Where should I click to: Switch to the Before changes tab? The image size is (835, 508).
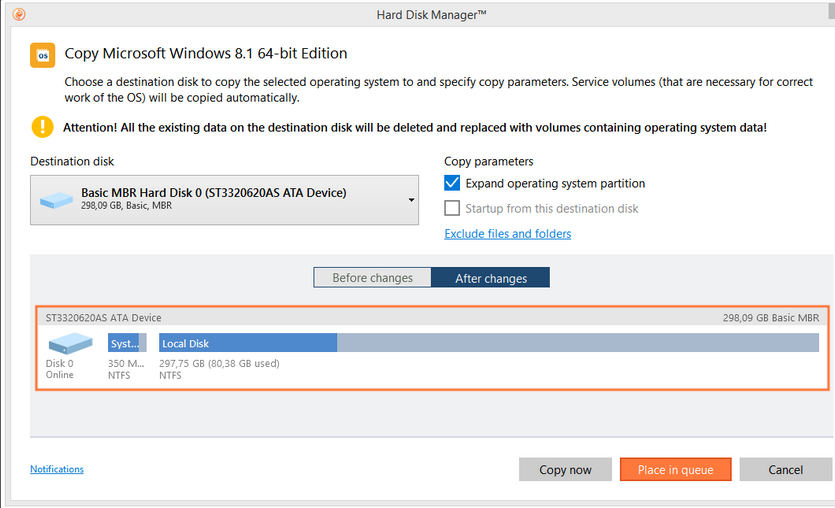click(372, 278)
